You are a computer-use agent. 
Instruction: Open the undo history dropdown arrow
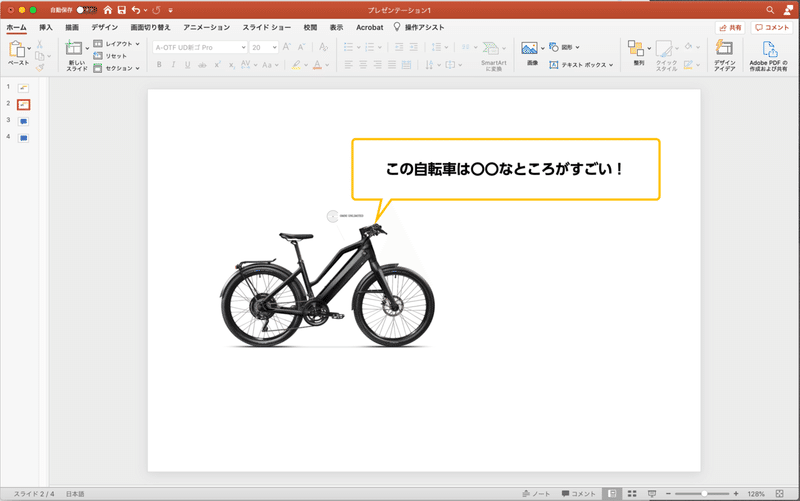point(145,10)
